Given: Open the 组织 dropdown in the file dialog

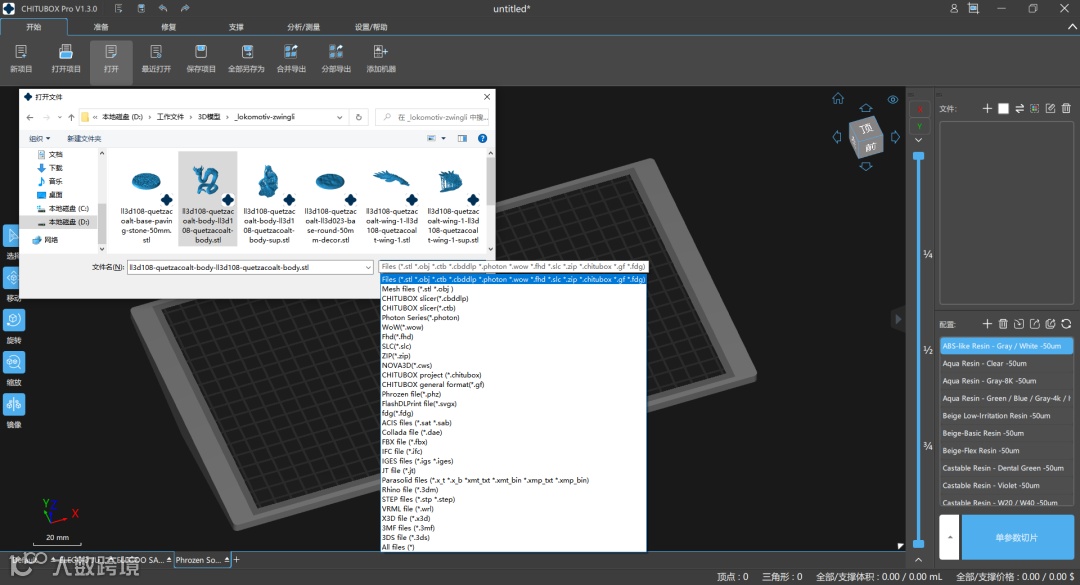Looking at the screenshot, I should 39,138.
